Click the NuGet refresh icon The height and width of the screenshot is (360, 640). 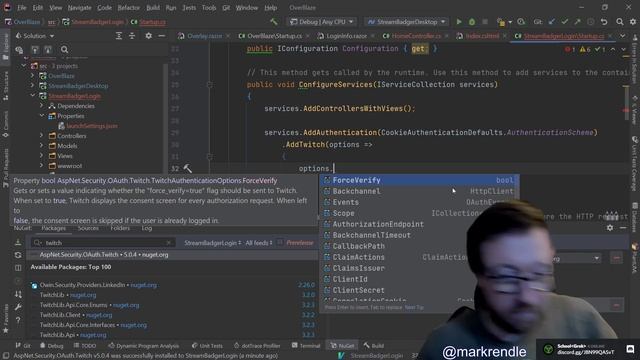(x=18, y=255)
